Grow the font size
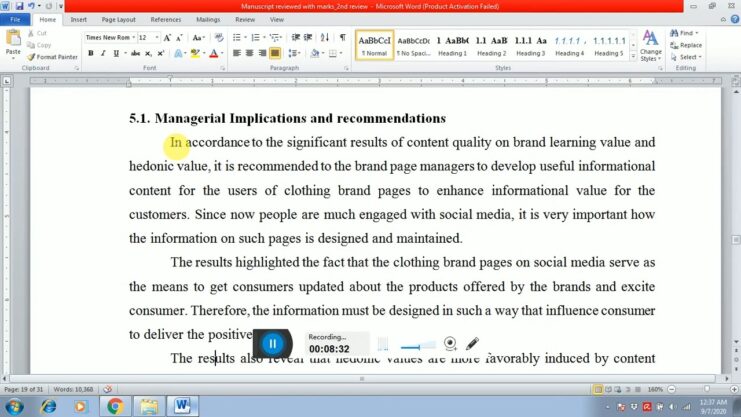741x417 pixels. (167, 37)
